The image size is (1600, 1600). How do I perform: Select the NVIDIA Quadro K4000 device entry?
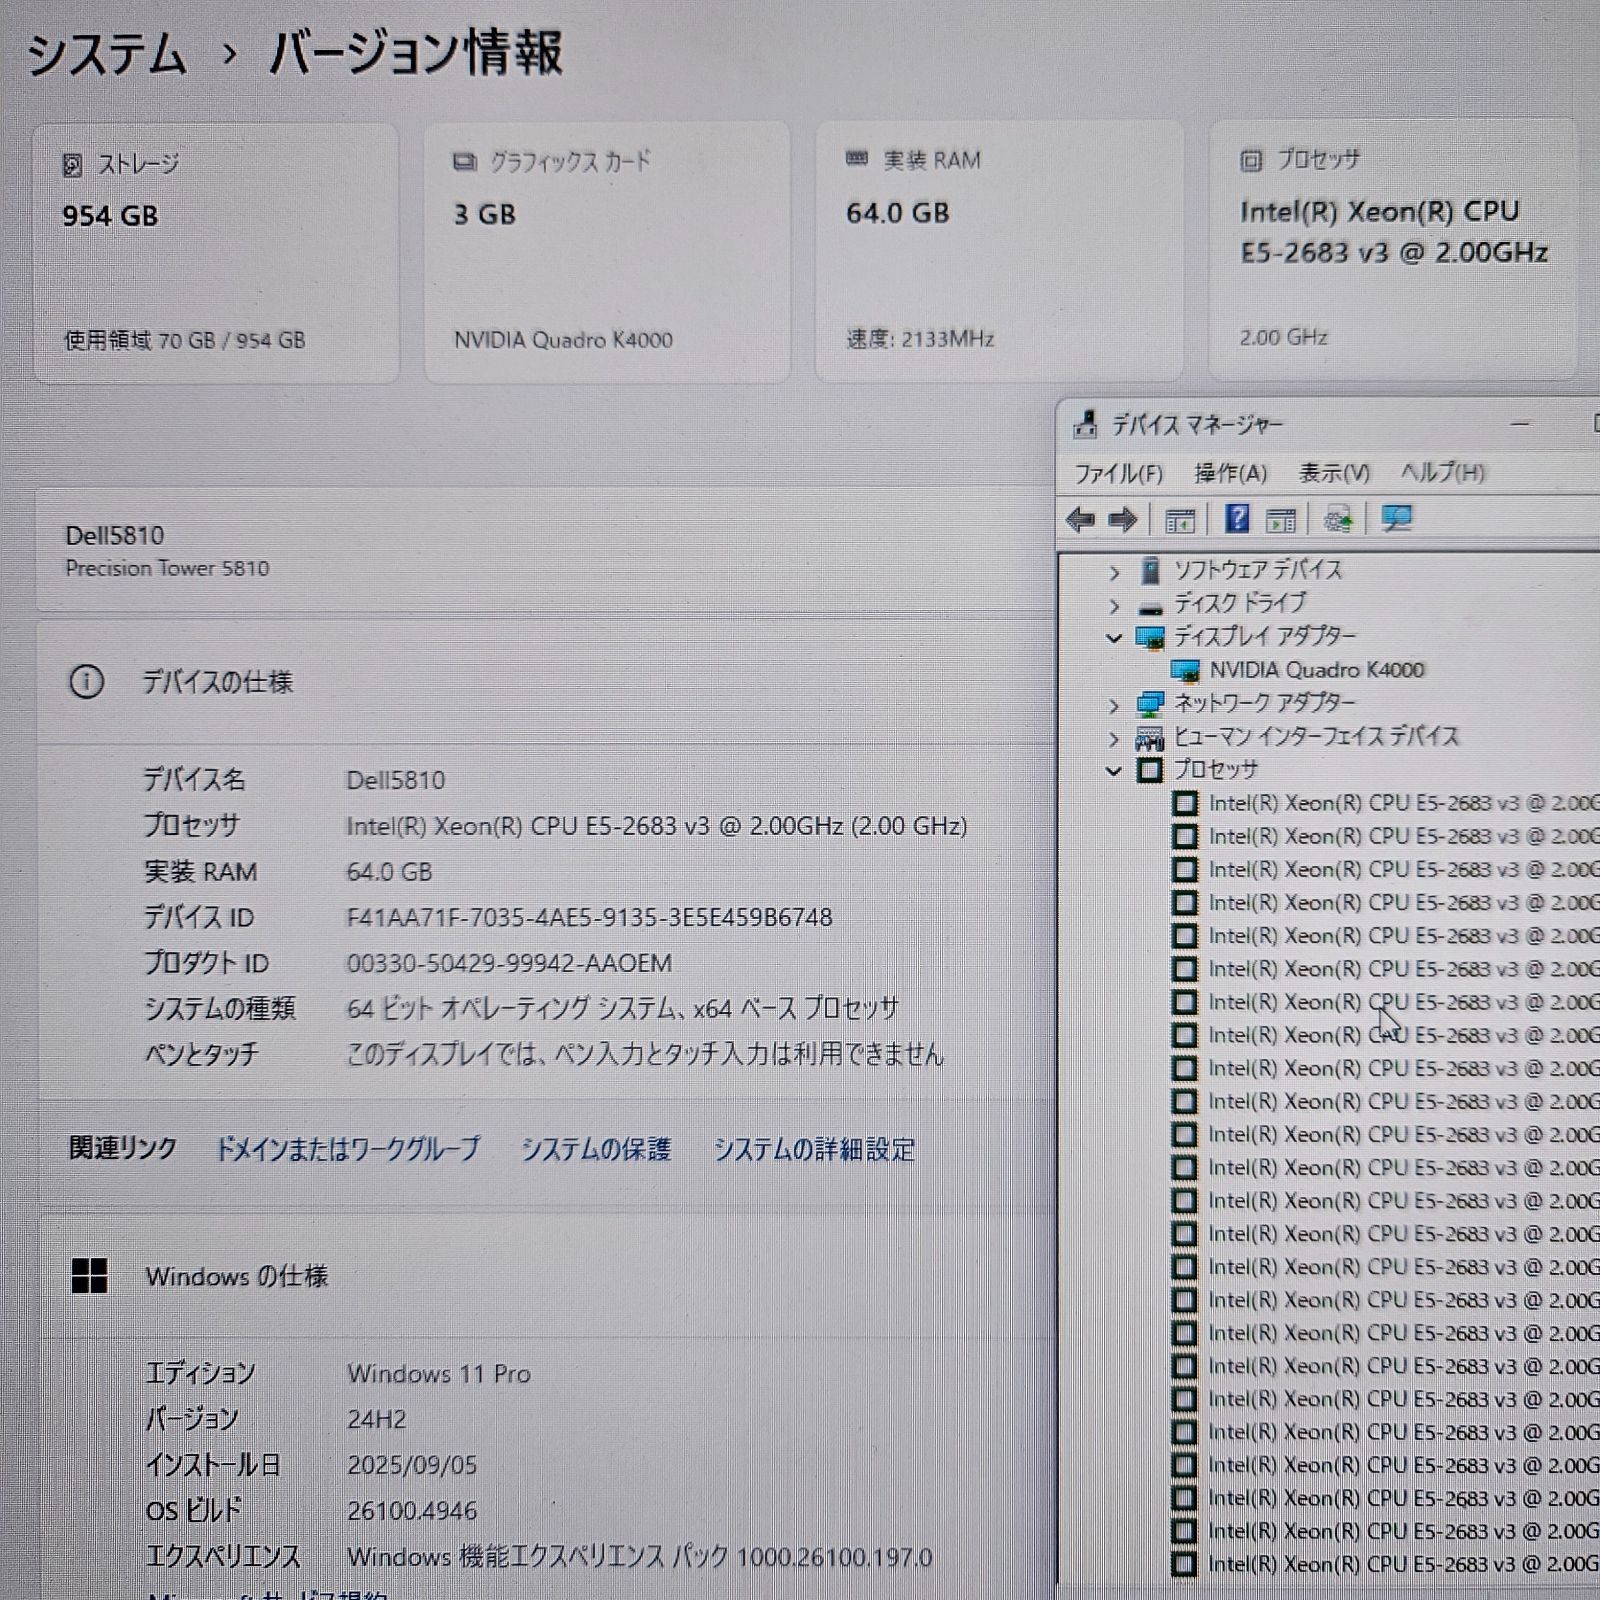point(1316,670)
